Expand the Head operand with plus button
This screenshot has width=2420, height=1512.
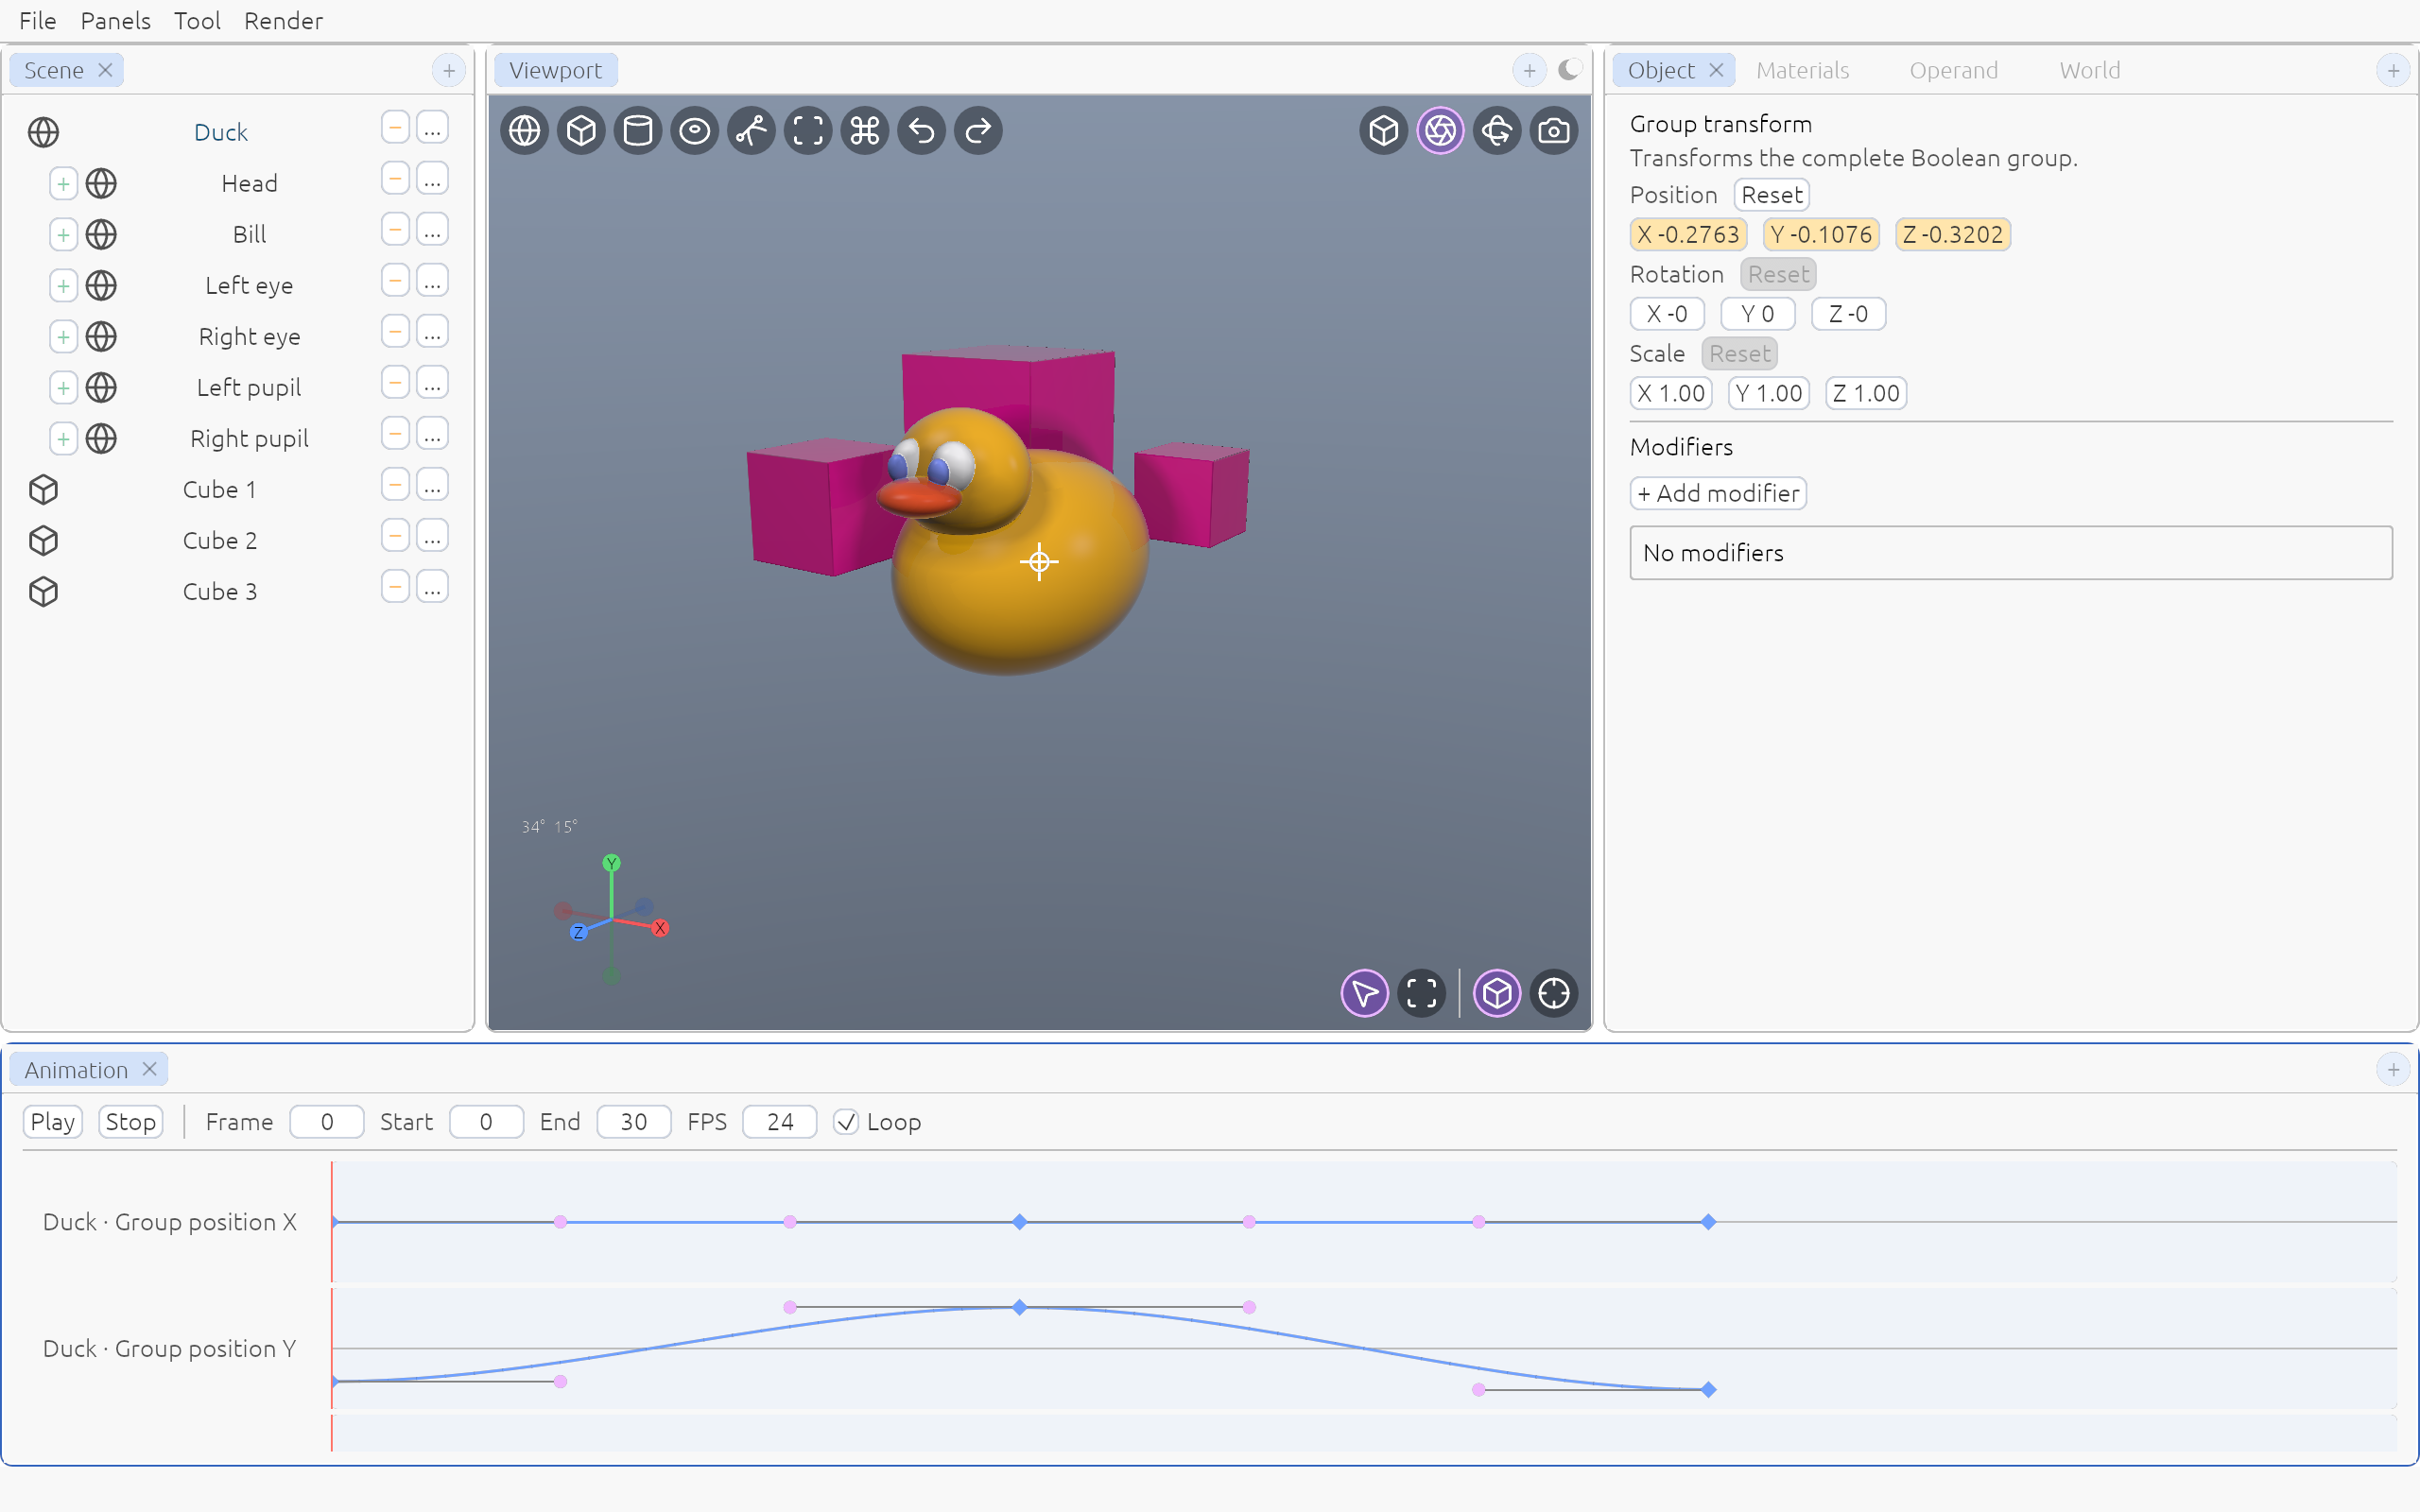[x=63, y=183]
